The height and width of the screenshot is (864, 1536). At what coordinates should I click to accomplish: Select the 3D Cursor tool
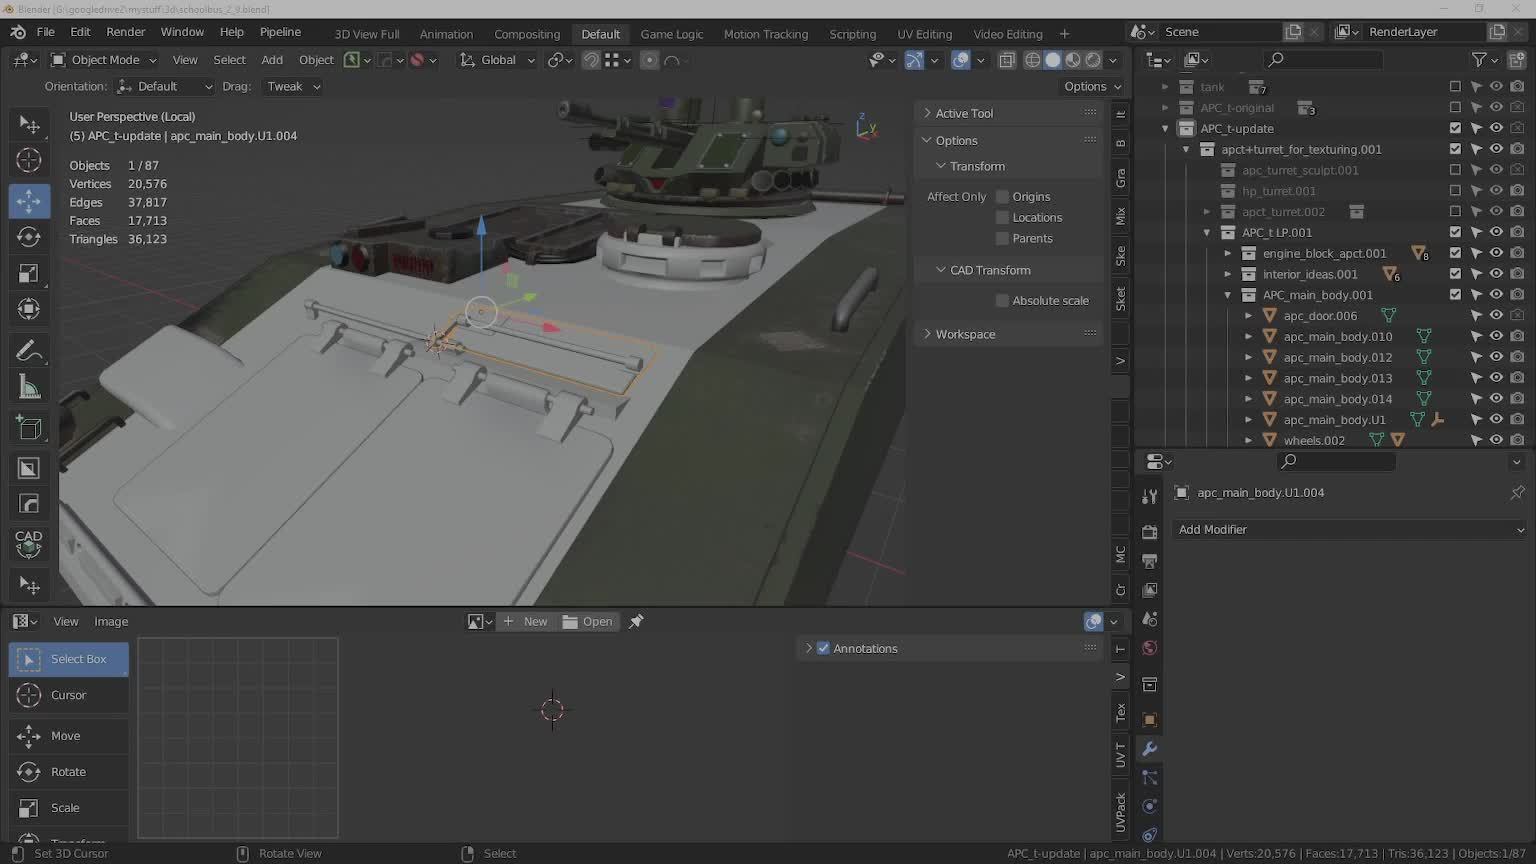[29, 160]
